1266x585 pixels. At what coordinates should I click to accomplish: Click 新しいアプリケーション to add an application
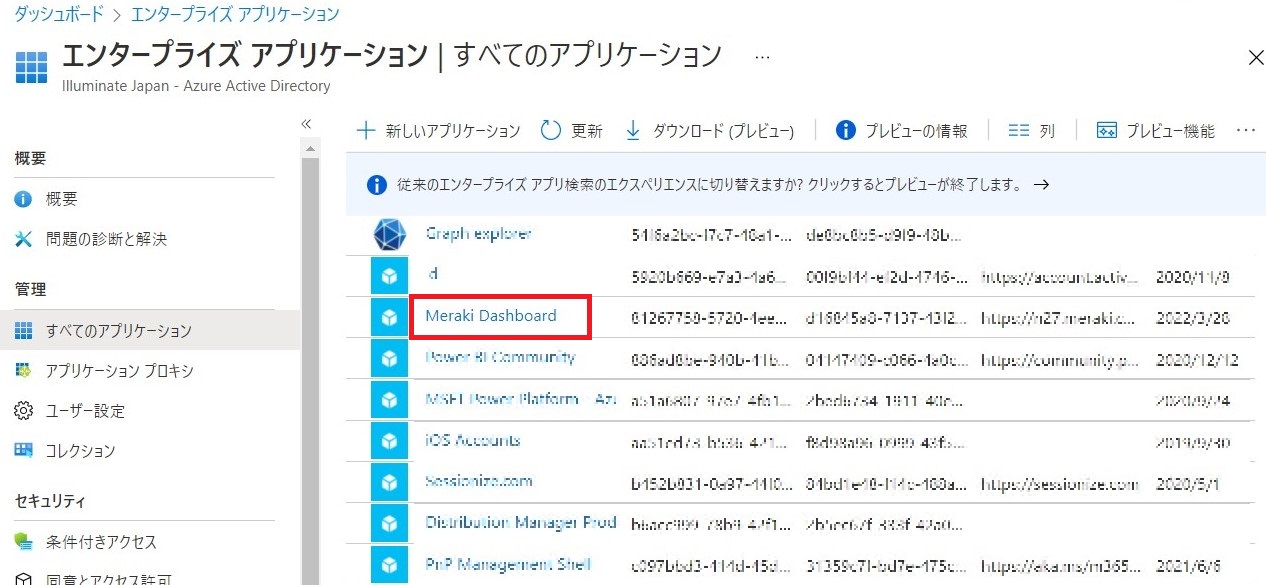[x=438, y=131]
